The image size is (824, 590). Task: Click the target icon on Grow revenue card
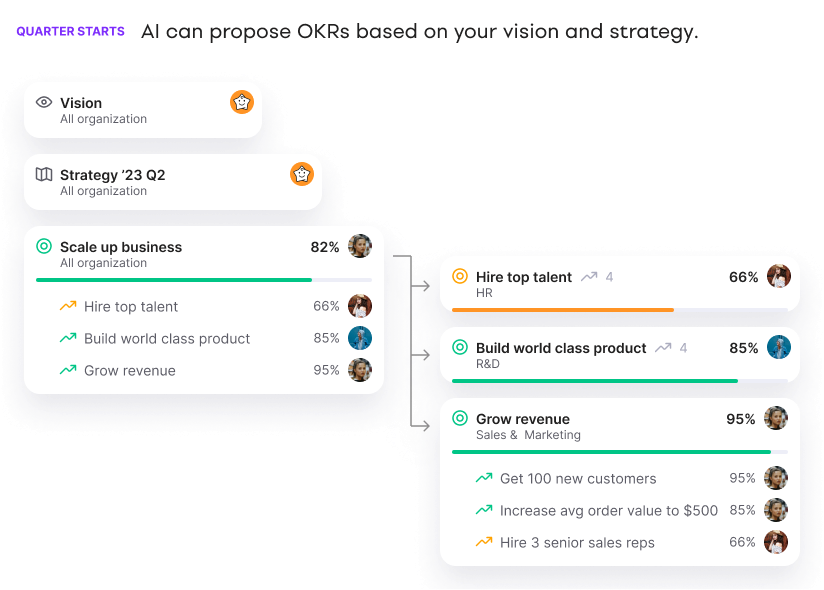(x=460, y=418)
